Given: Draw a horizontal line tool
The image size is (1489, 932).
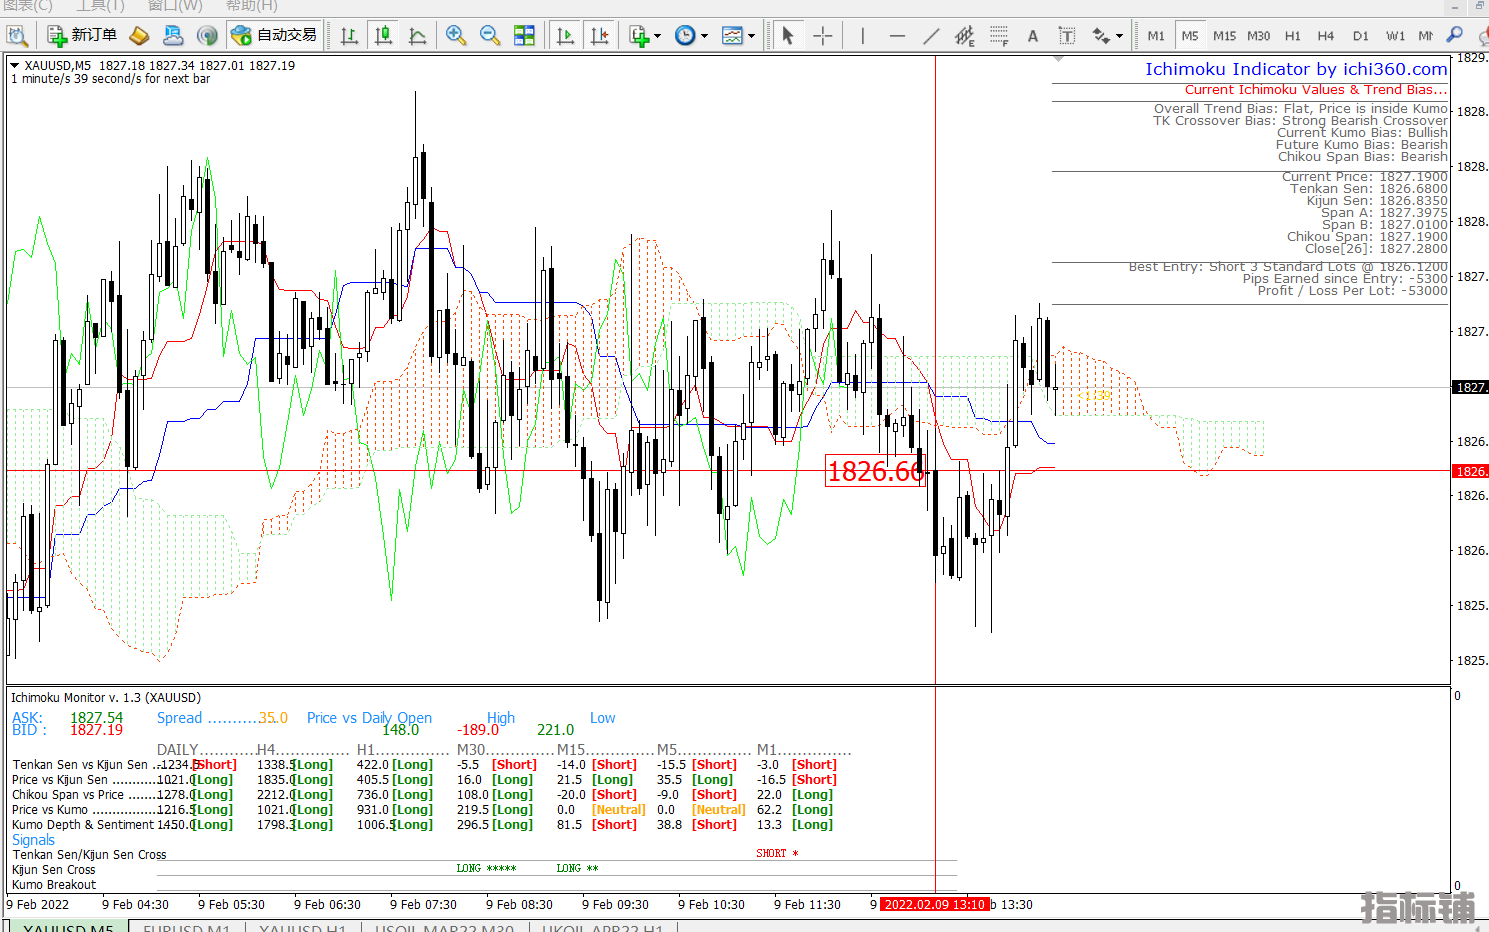Looking at the screenshot, I should pyautogui.click(x=896, y=36).
